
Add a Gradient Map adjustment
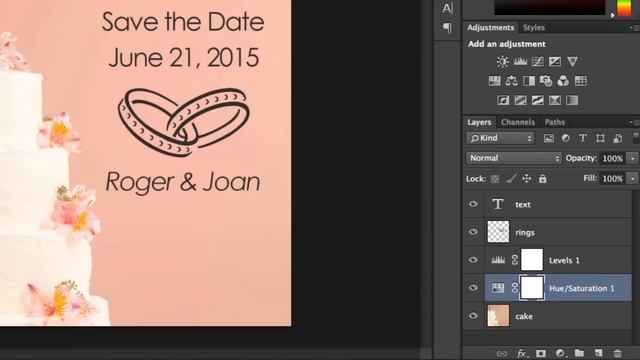(x=572, y=100)
